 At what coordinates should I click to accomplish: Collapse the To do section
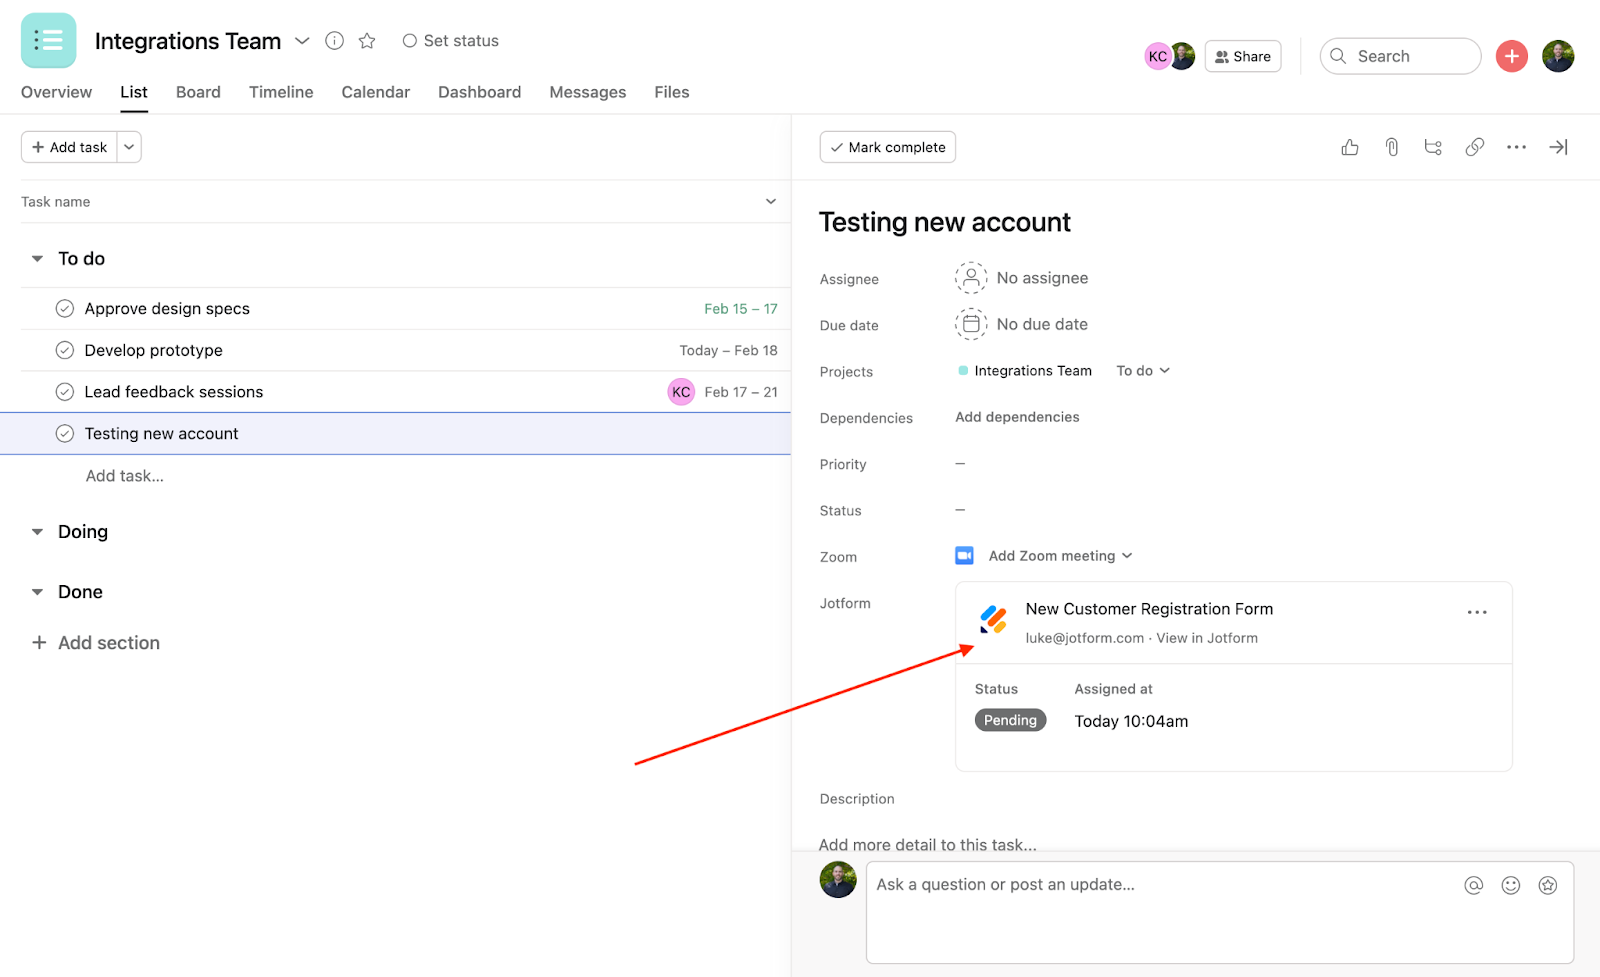tap(37, 259)
